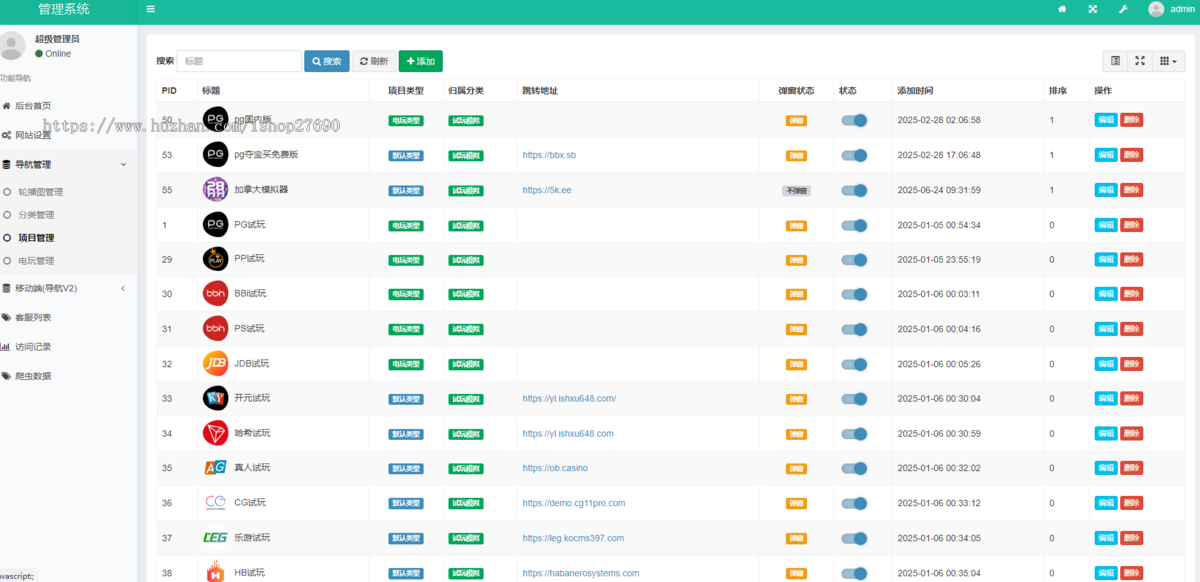
Task: Toggle table card view icon button
Action: [x=1115, y=61]
